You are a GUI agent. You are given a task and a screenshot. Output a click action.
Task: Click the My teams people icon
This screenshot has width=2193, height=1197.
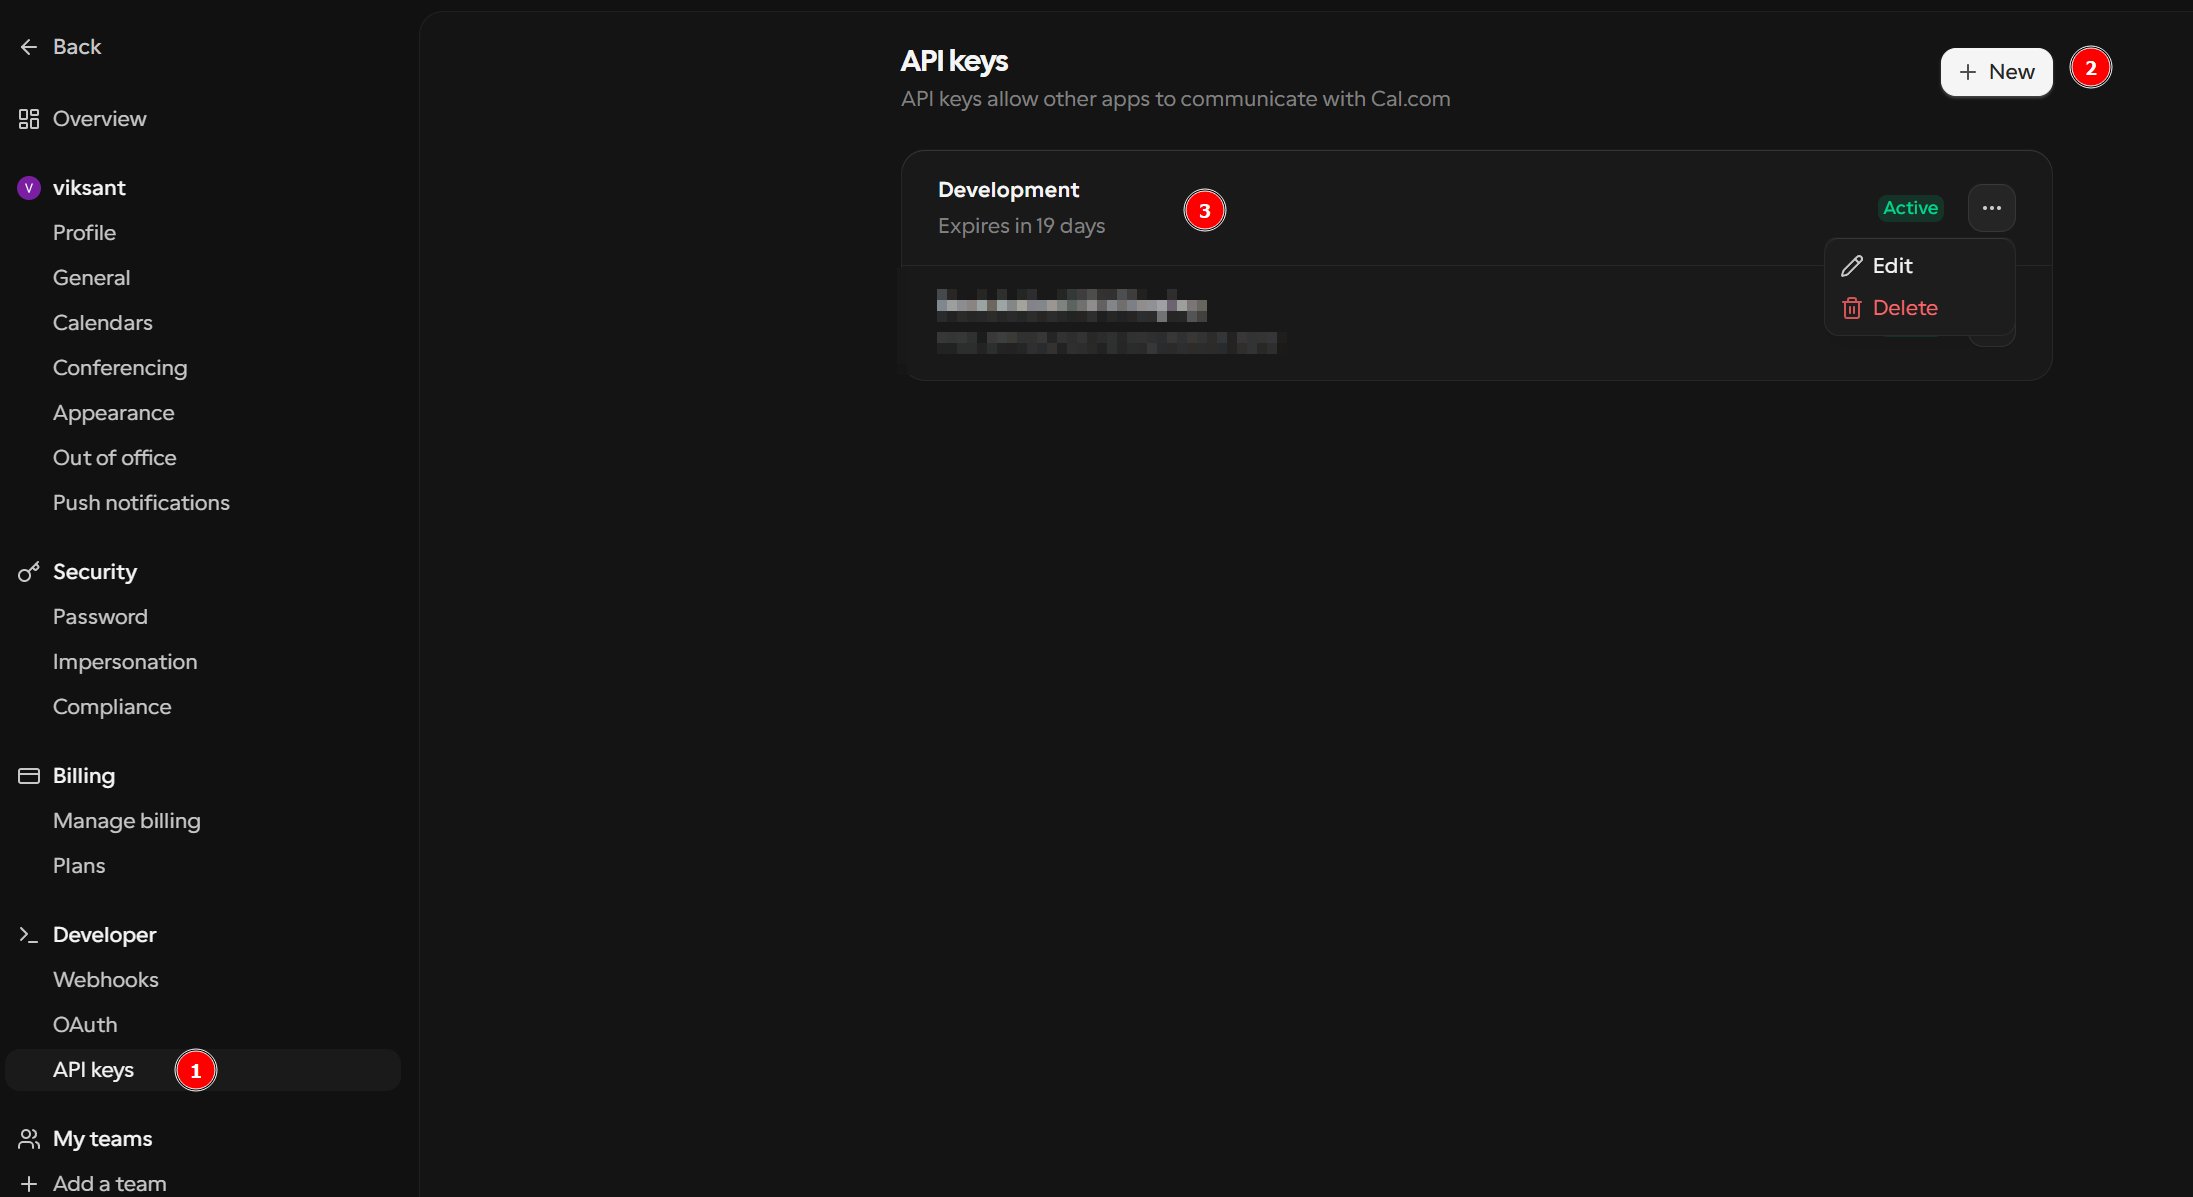point(29,1139)
